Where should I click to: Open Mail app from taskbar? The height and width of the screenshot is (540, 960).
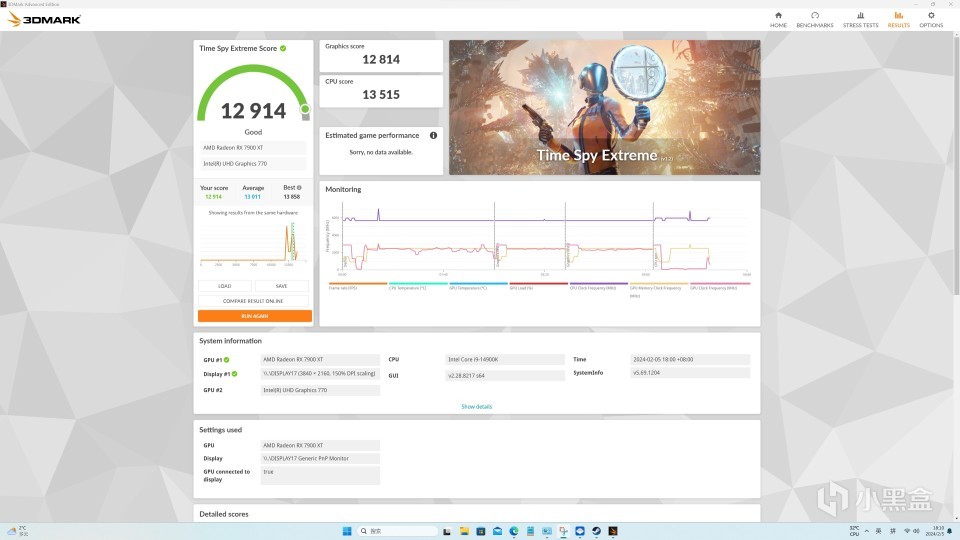coord(497,531)
